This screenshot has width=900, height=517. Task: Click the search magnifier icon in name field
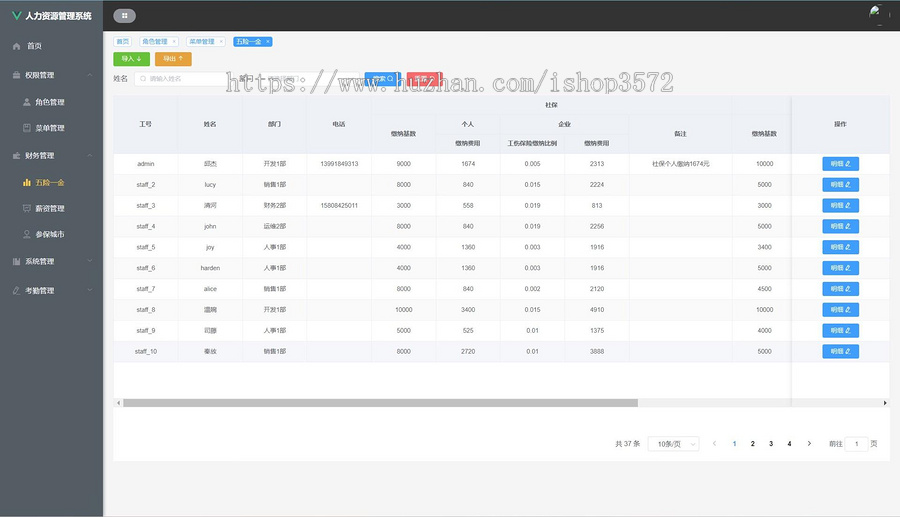pos(143,79)
